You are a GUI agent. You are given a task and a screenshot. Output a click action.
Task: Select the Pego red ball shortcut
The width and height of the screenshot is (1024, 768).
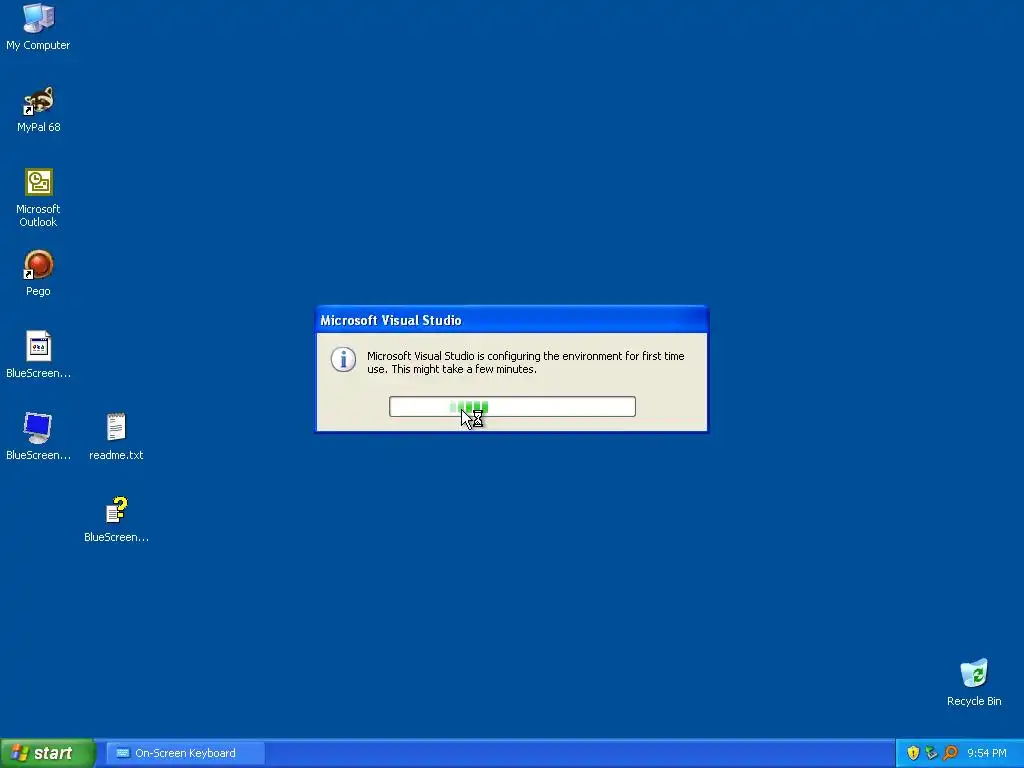pyautogui.click(x=38, y=274)
